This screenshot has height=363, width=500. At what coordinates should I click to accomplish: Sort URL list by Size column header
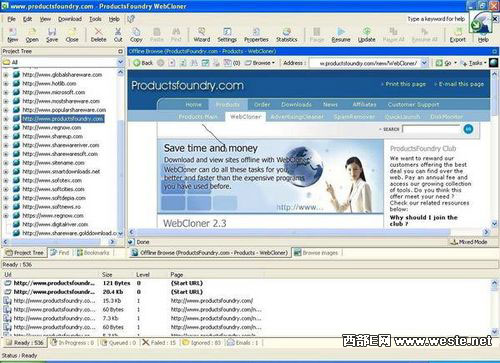pyautogui.click(x=107, y=275)
